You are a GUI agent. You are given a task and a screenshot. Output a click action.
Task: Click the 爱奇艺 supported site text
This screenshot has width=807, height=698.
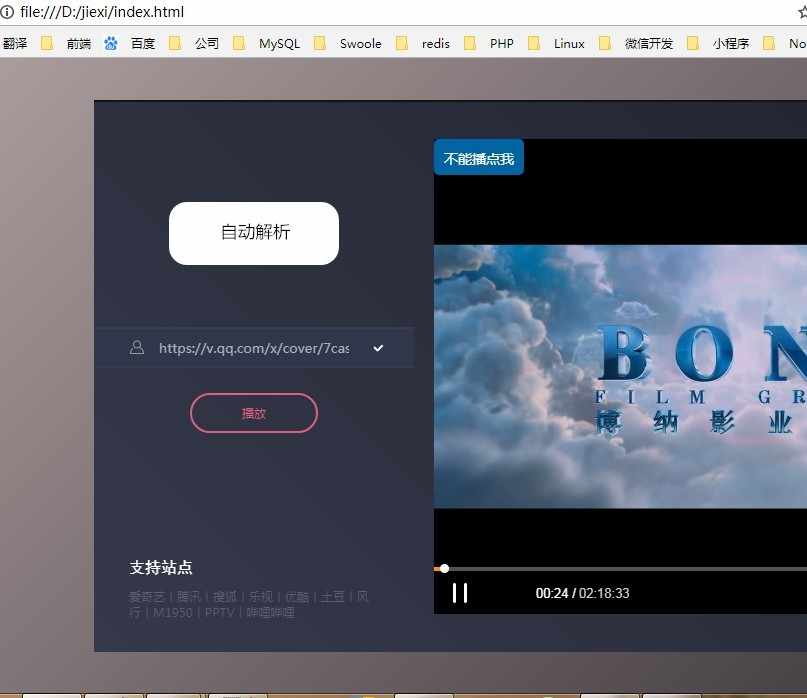(x=147, y=597)
